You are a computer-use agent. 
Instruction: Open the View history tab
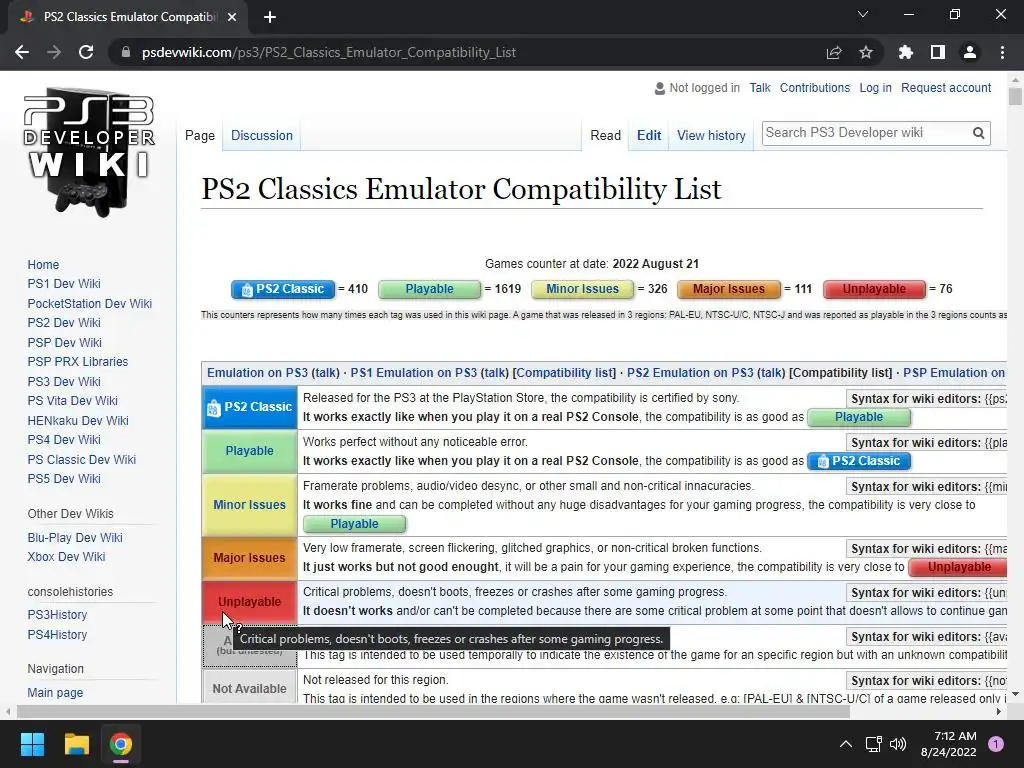click(711, 135)
